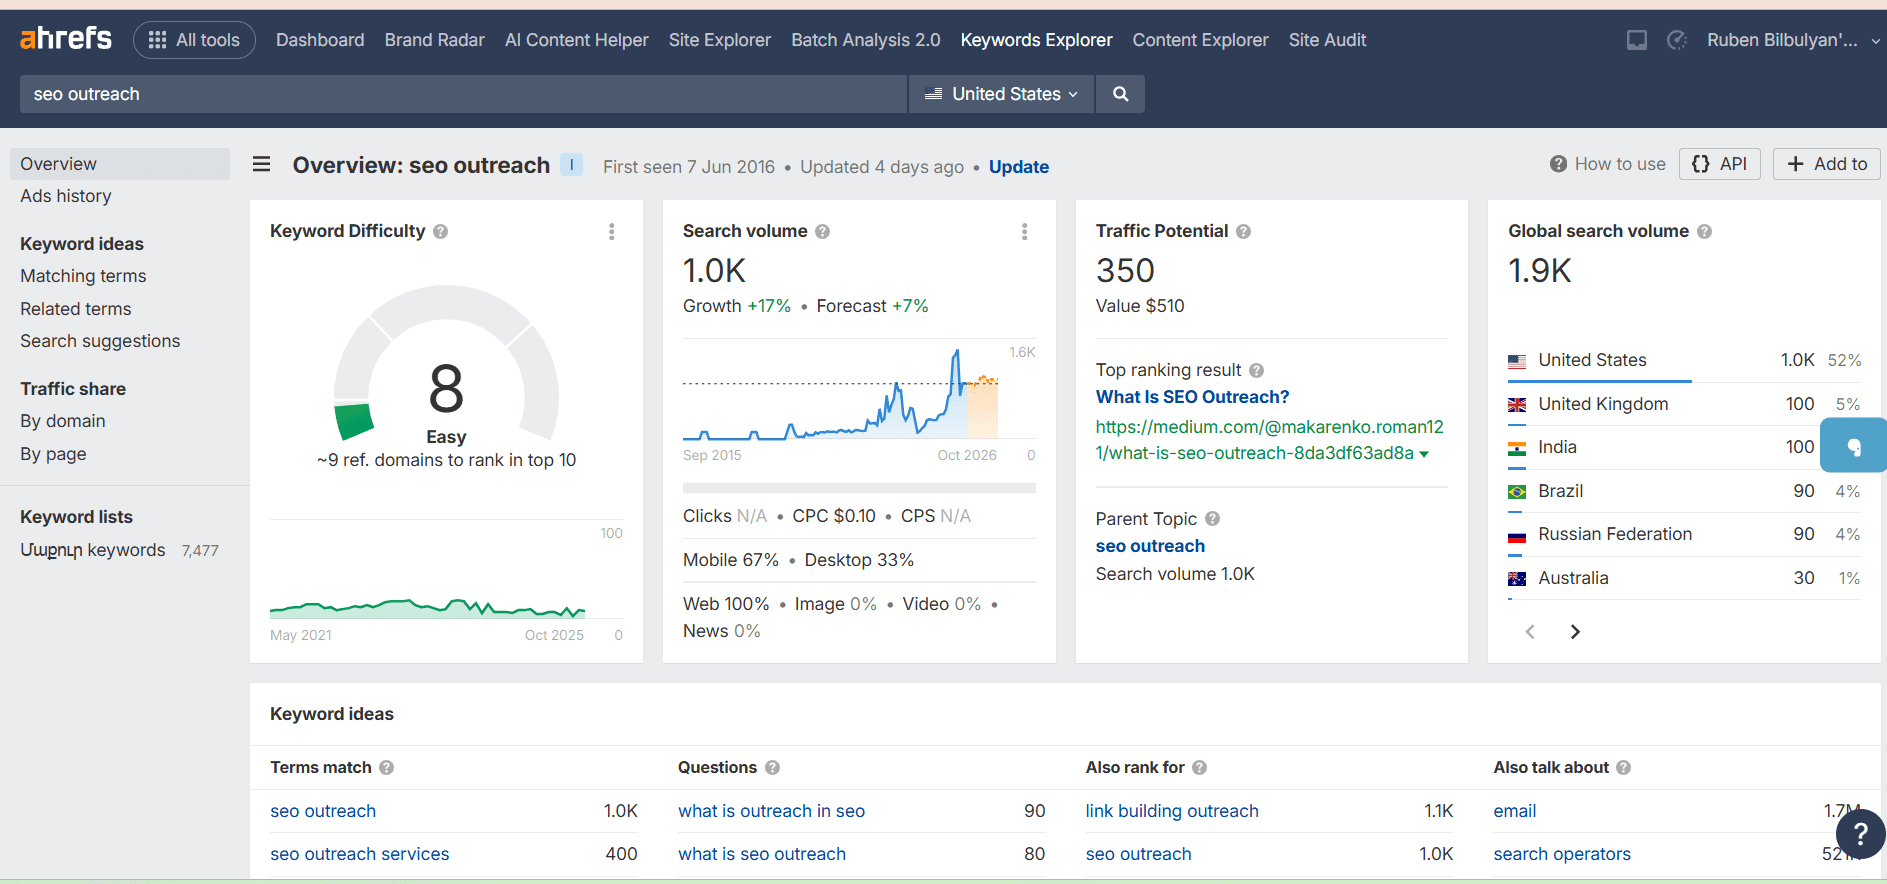Expand the top ranking result URL dropdown arrow
Image resolution: width=1887 pixels, height=884 pixels.
click(1424, 454)
